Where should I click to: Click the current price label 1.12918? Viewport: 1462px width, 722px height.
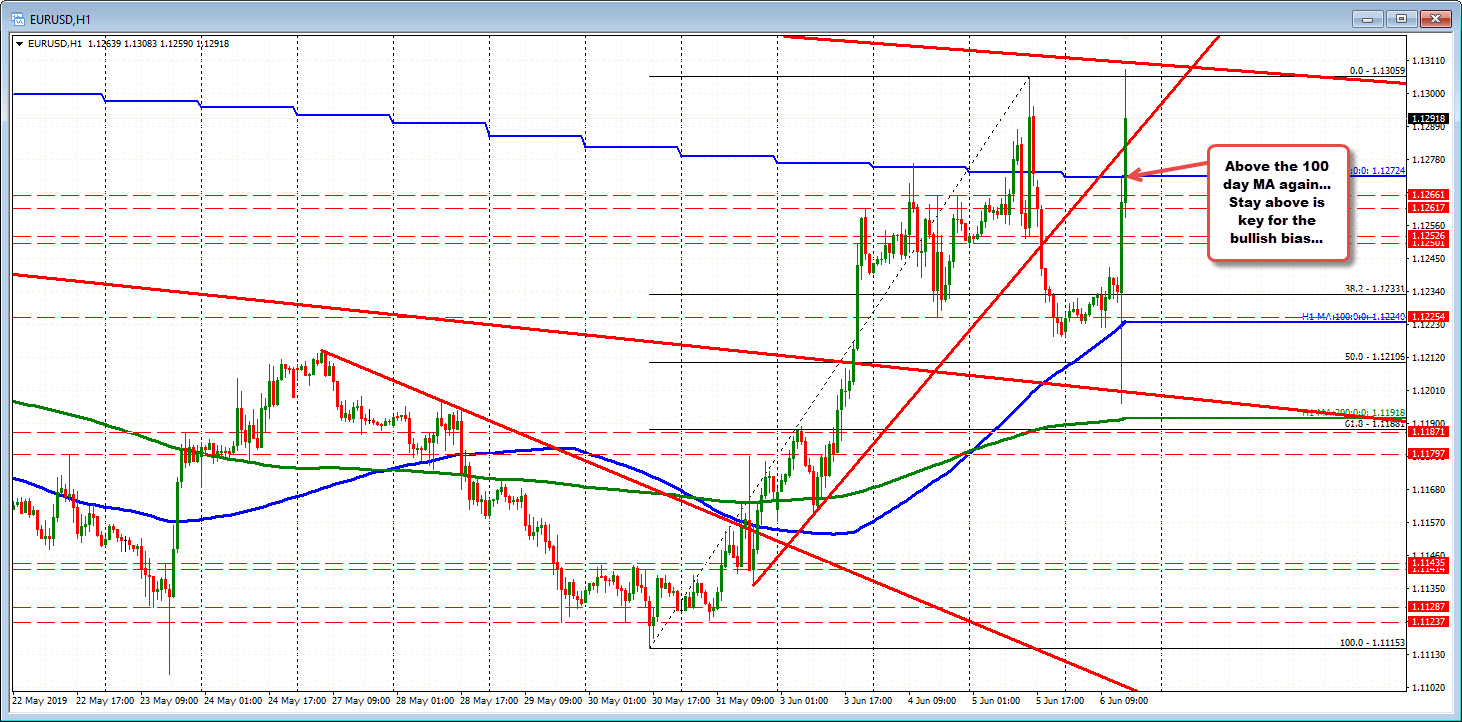click(1427, 119)
